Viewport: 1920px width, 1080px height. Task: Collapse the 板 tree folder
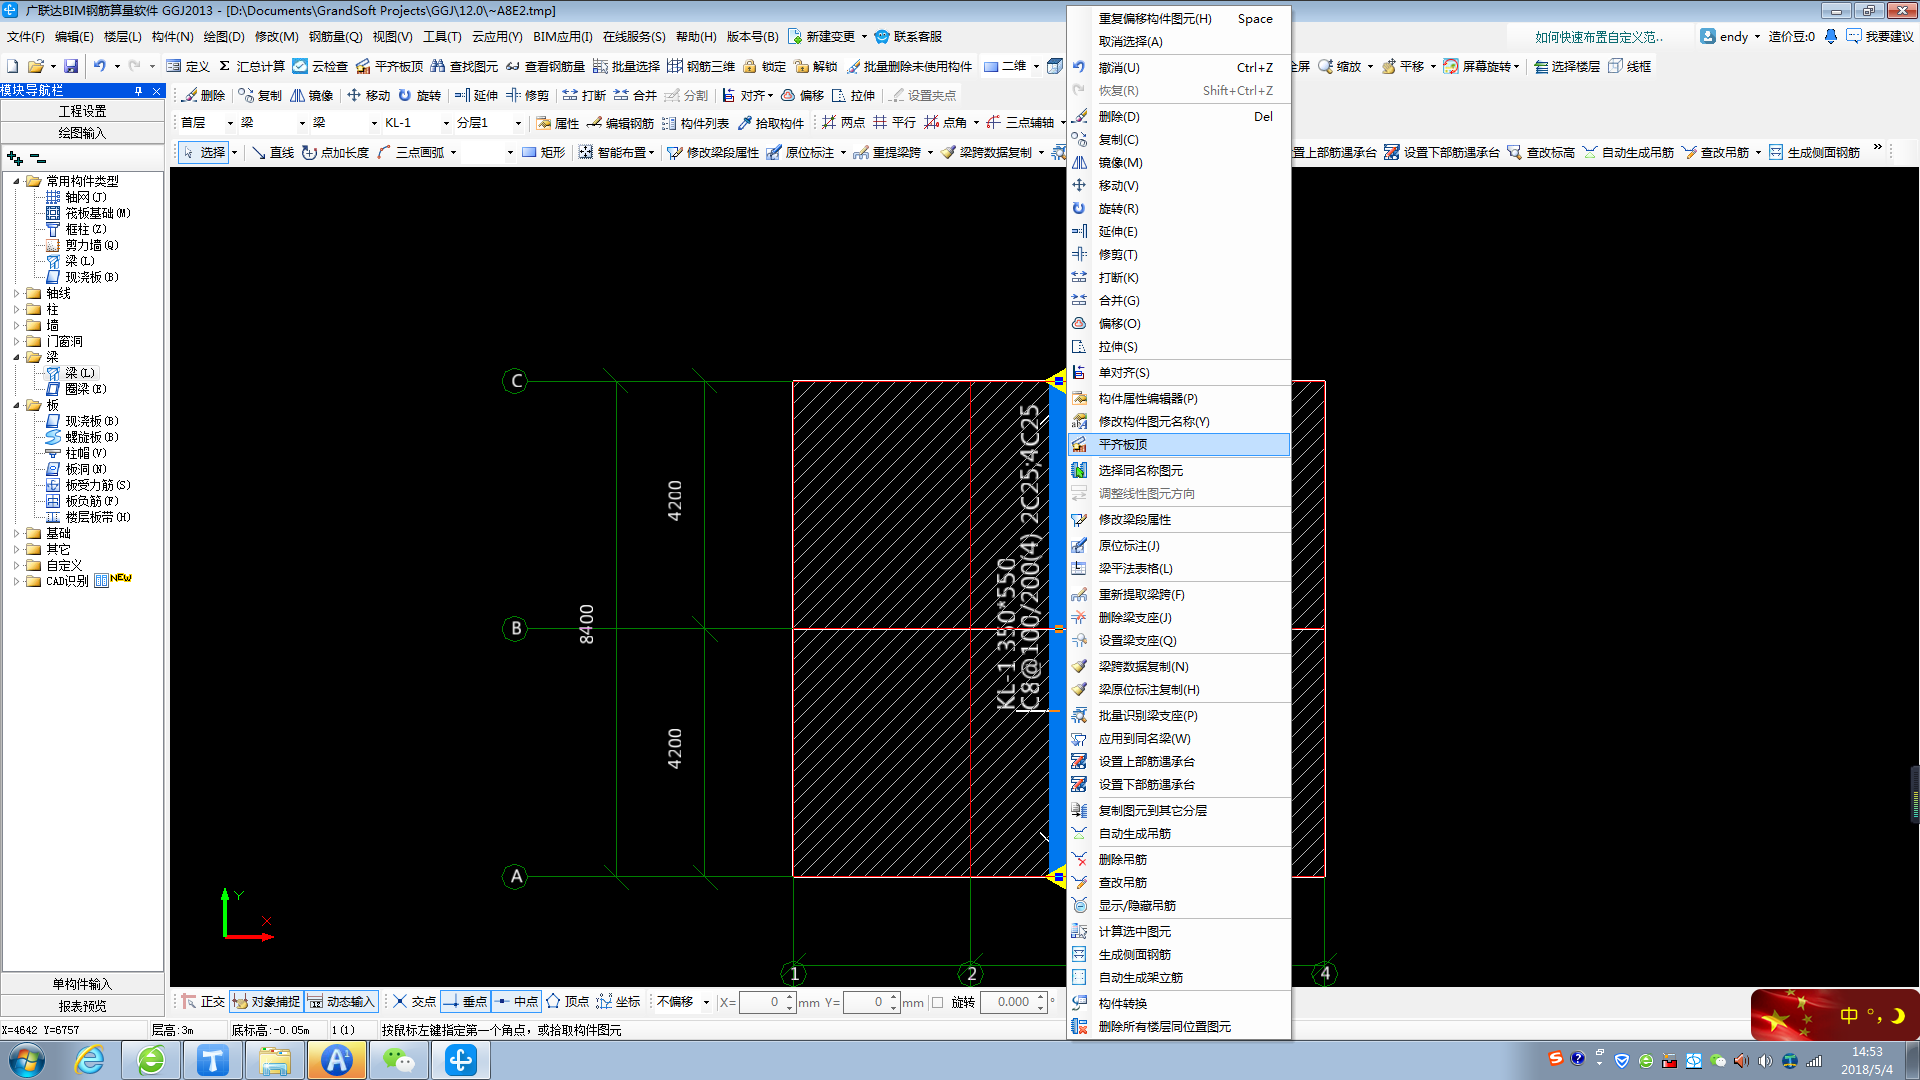16,405
